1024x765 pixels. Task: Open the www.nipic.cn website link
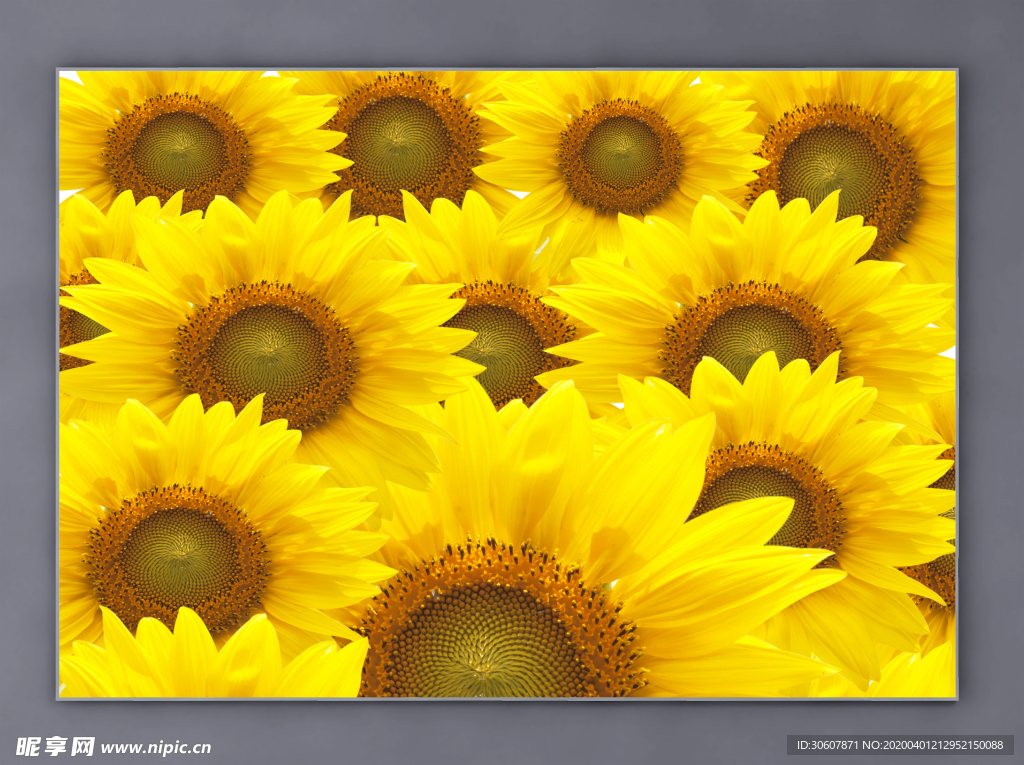pos(155,747)
